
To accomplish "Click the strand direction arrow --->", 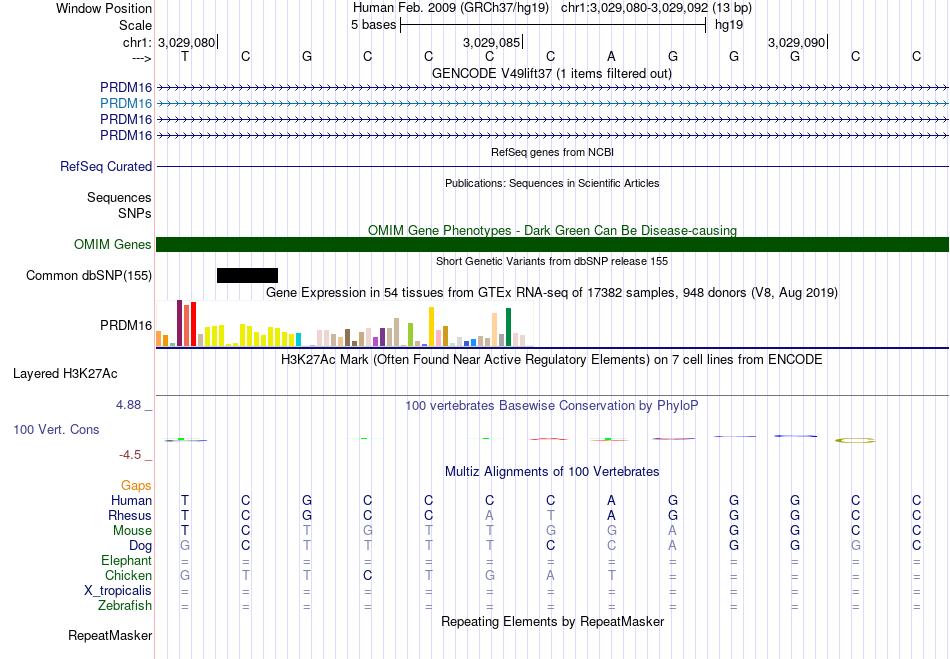I will click(142, 58).
